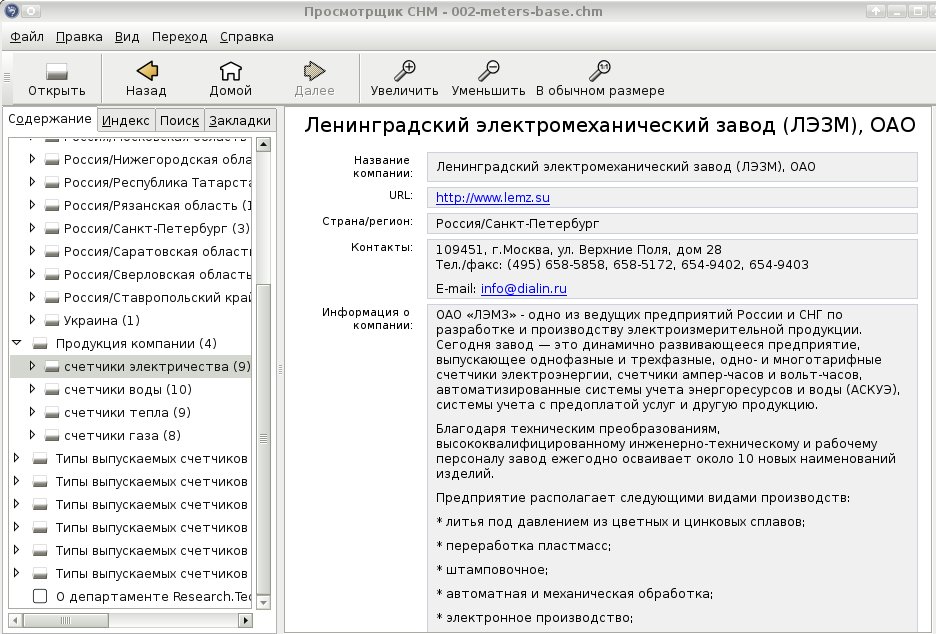Click book icon of Россия/Республика Татарстан row

pyautogui.click(x=52, y=183)
